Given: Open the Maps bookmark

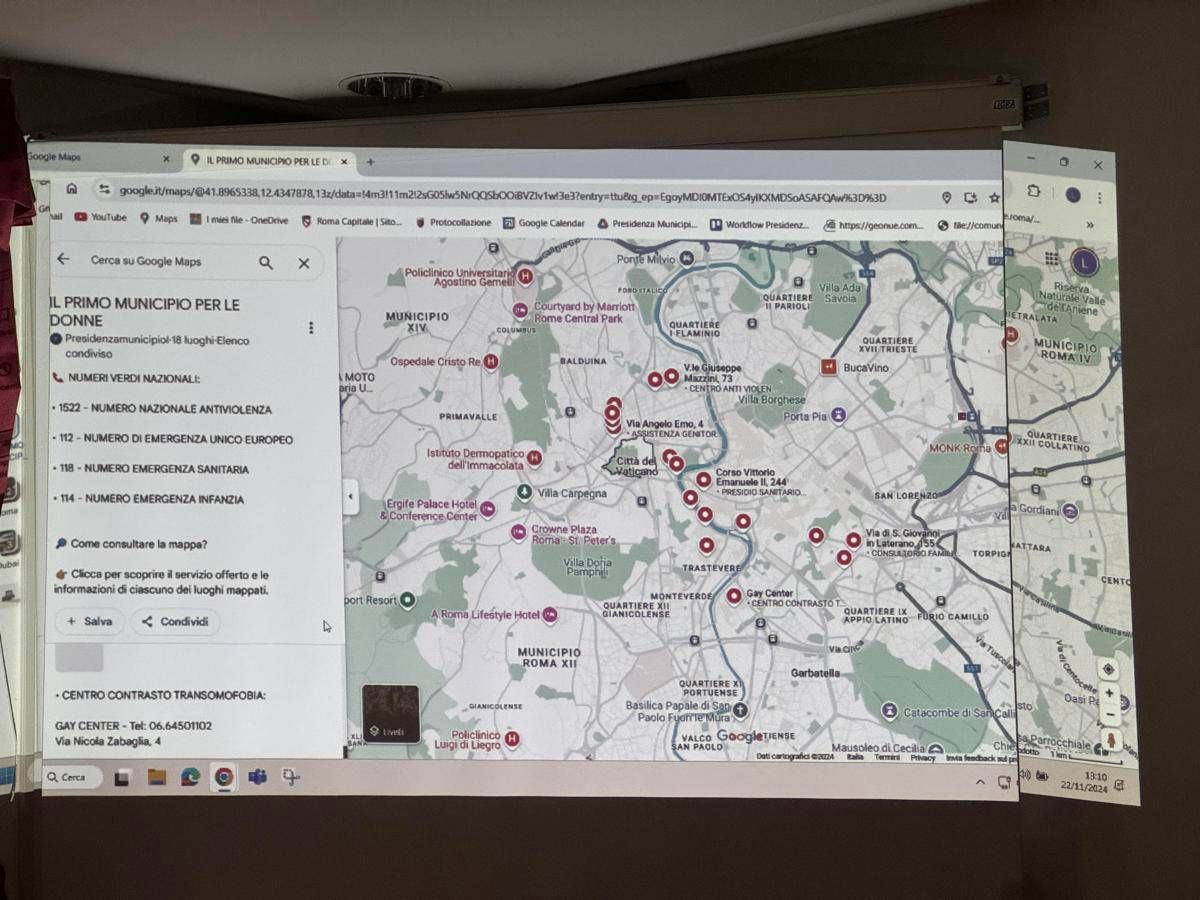Looking at the screenshot, I should [159, 218].
